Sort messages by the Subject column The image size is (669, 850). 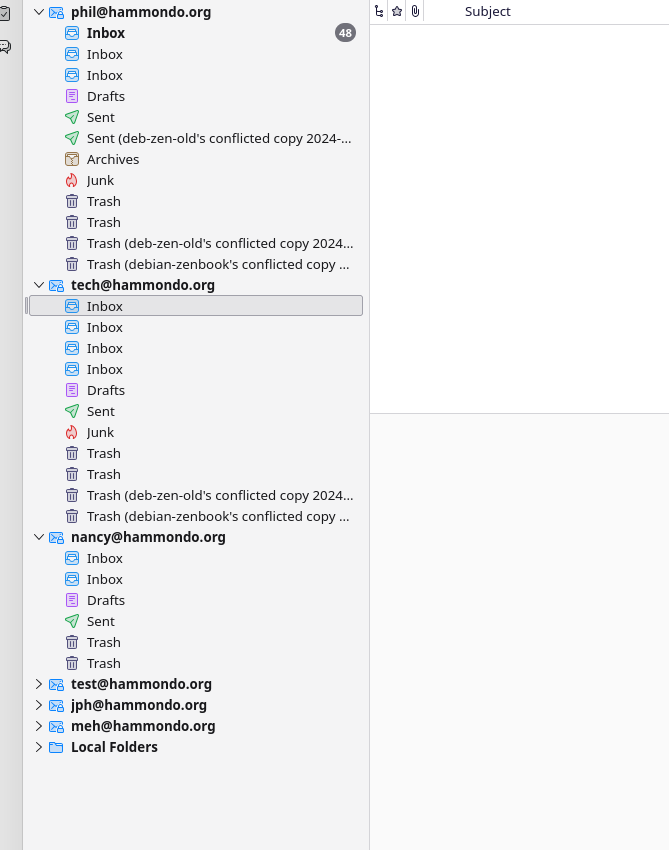pos(487,11)
